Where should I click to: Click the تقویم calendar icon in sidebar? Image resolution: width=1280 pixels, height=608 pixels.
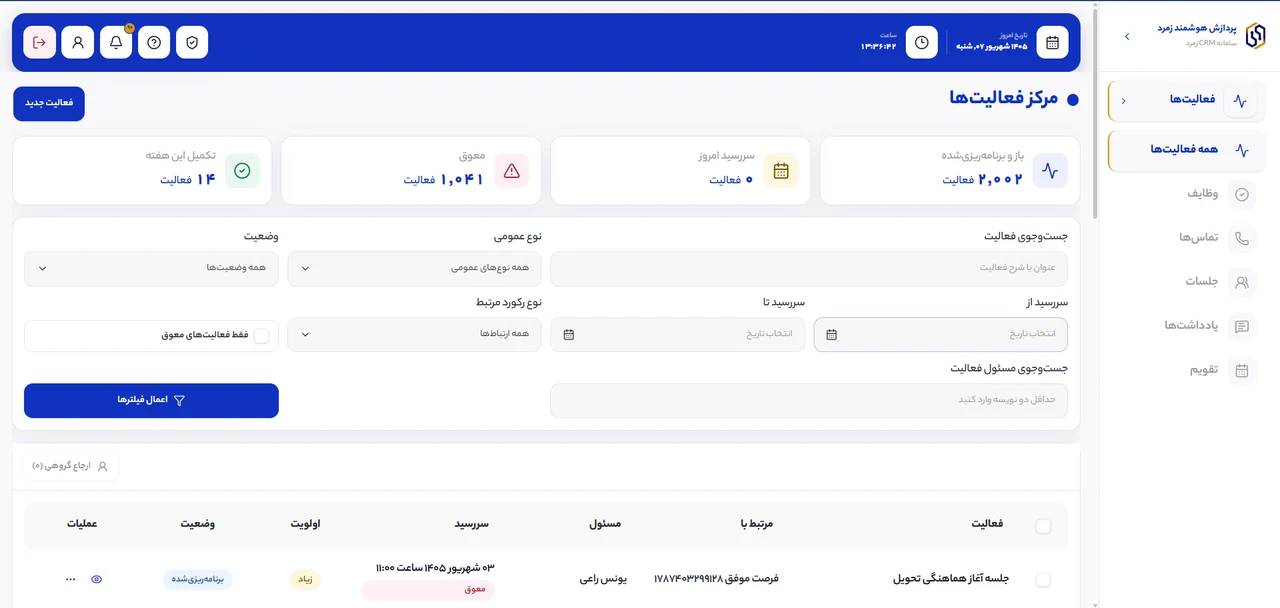[x=1242, y=370]
